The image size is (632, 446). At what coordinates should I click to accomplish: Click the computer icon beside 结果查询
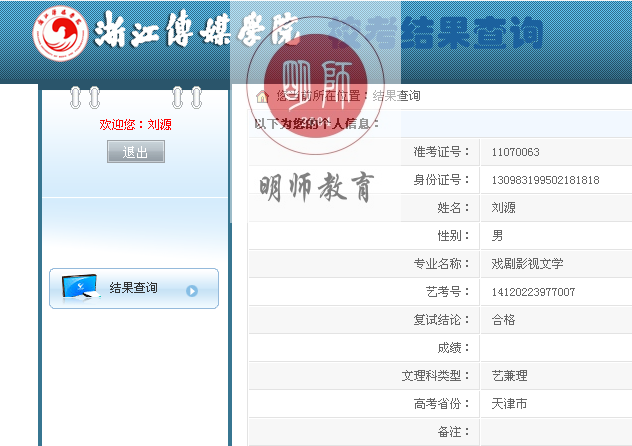[81, 287]
